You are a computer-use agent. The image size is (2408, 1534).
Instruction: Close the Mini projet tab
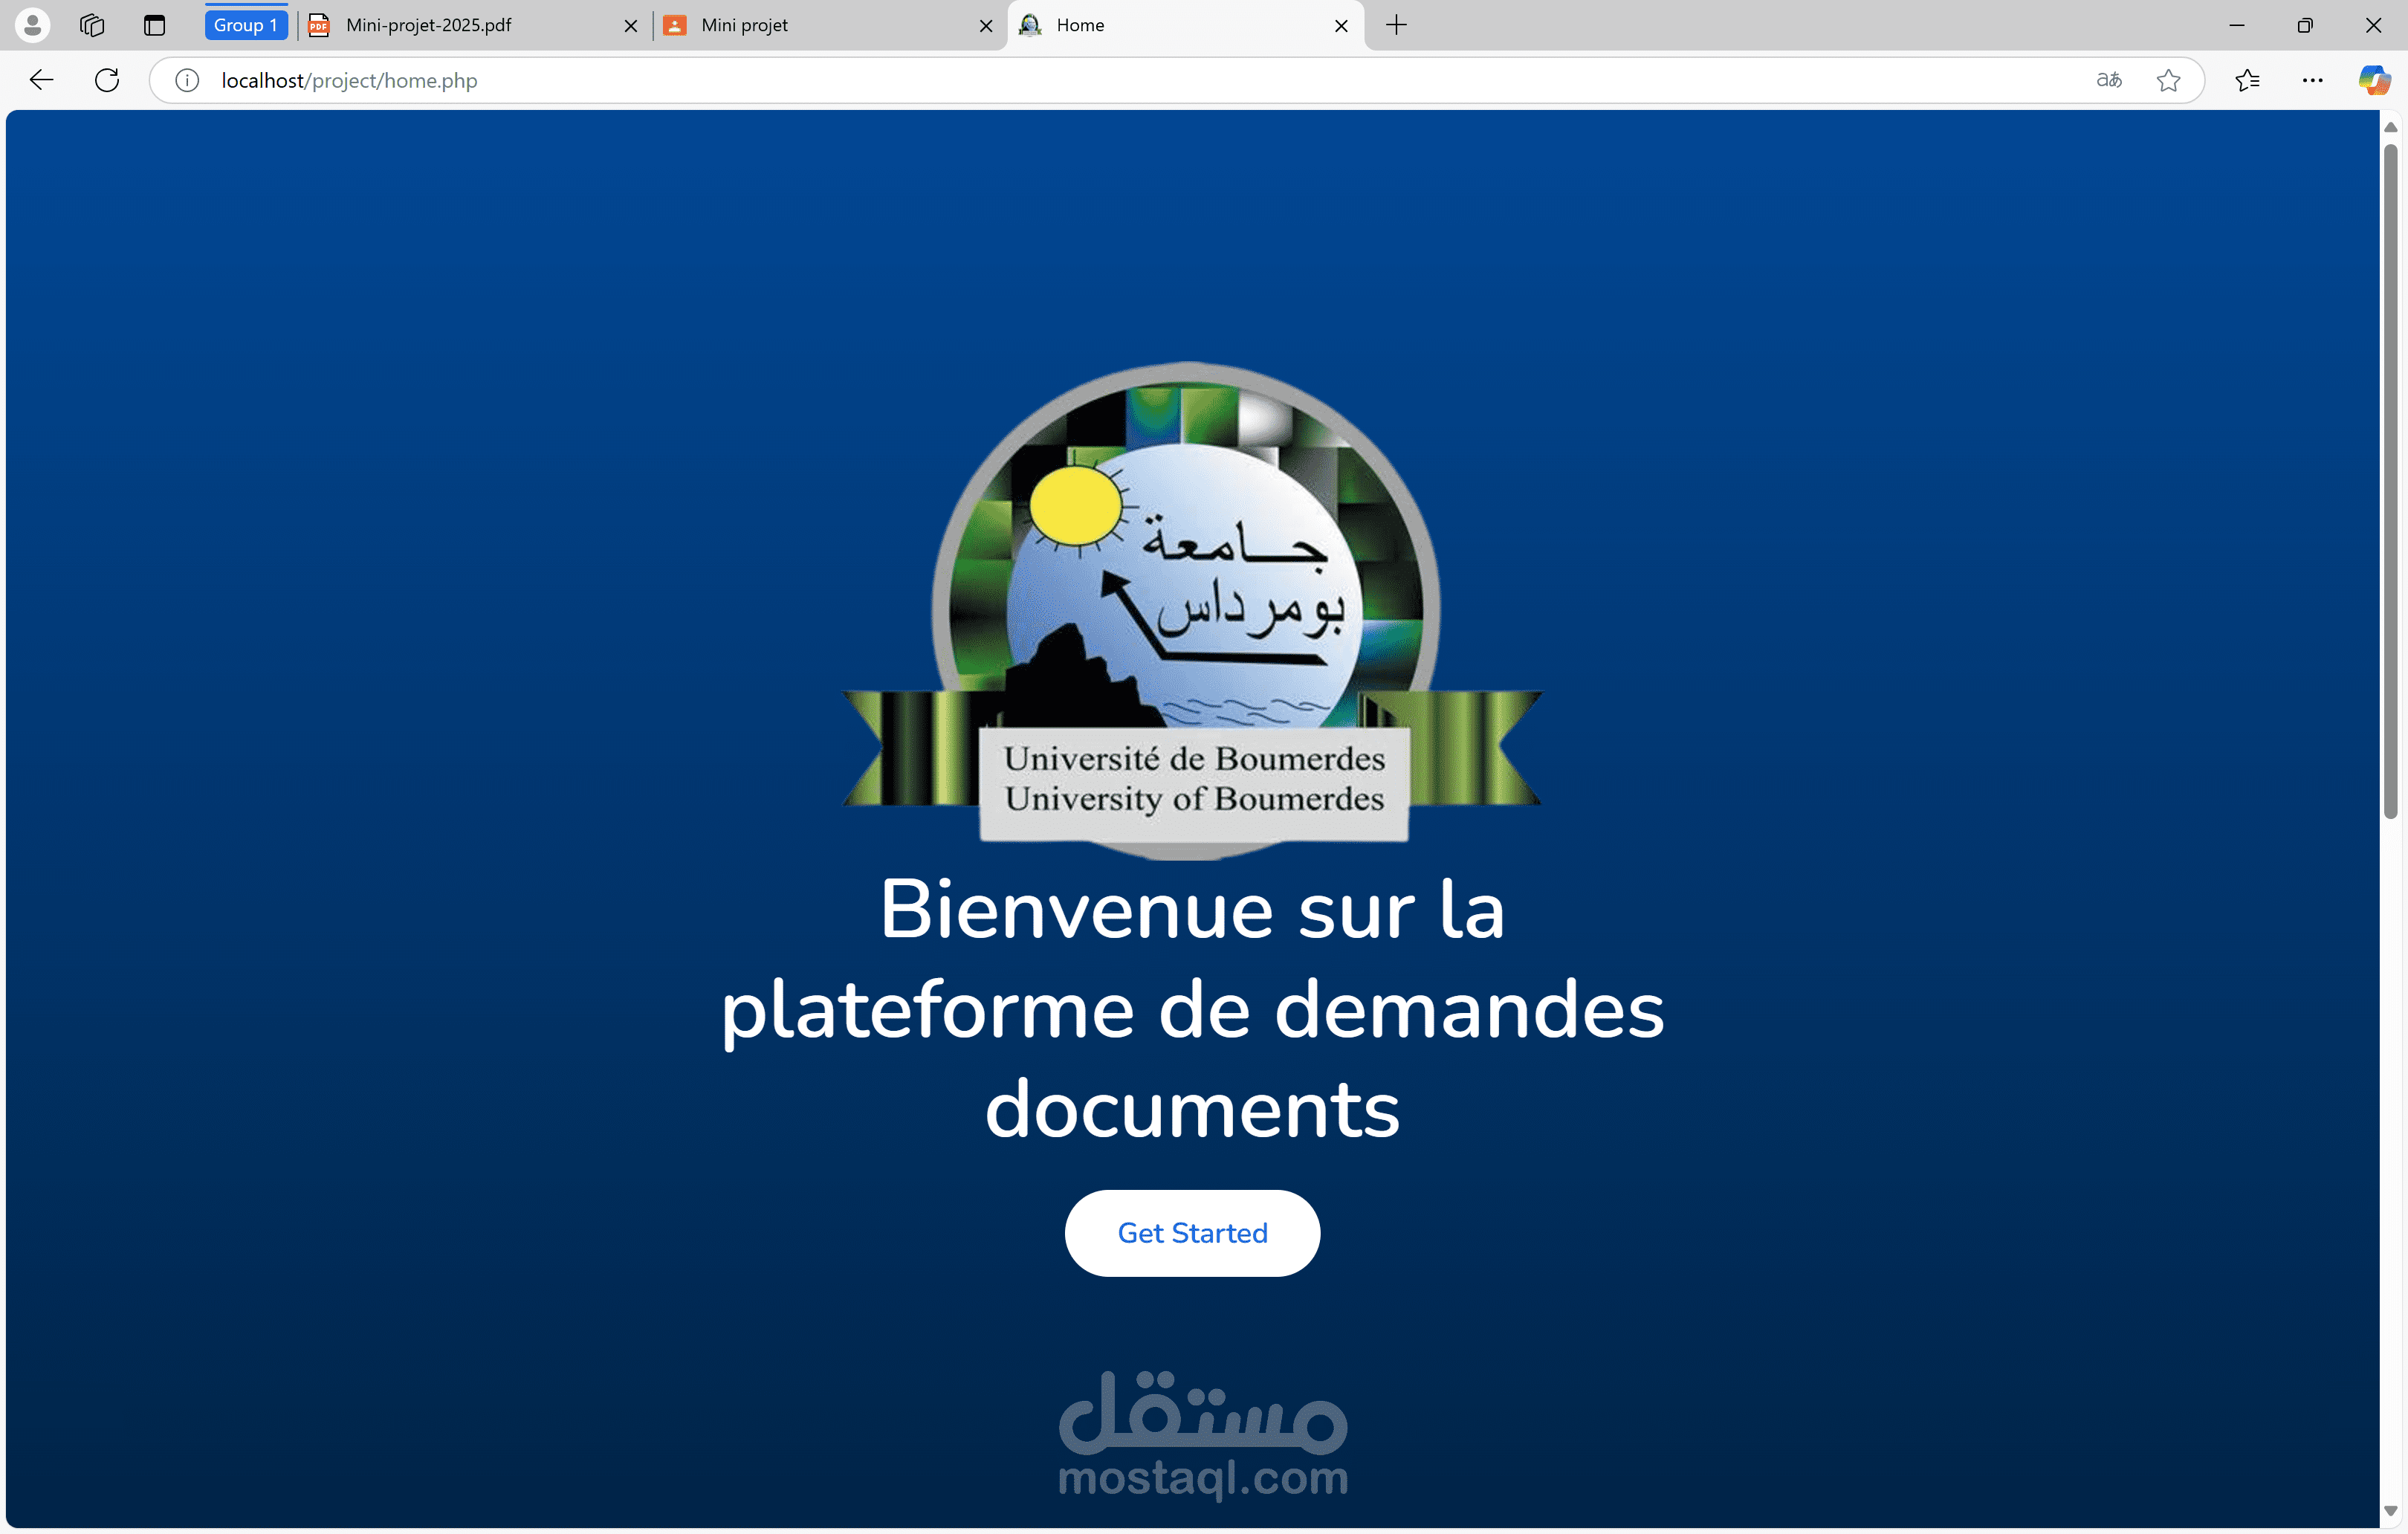[986, 26]
